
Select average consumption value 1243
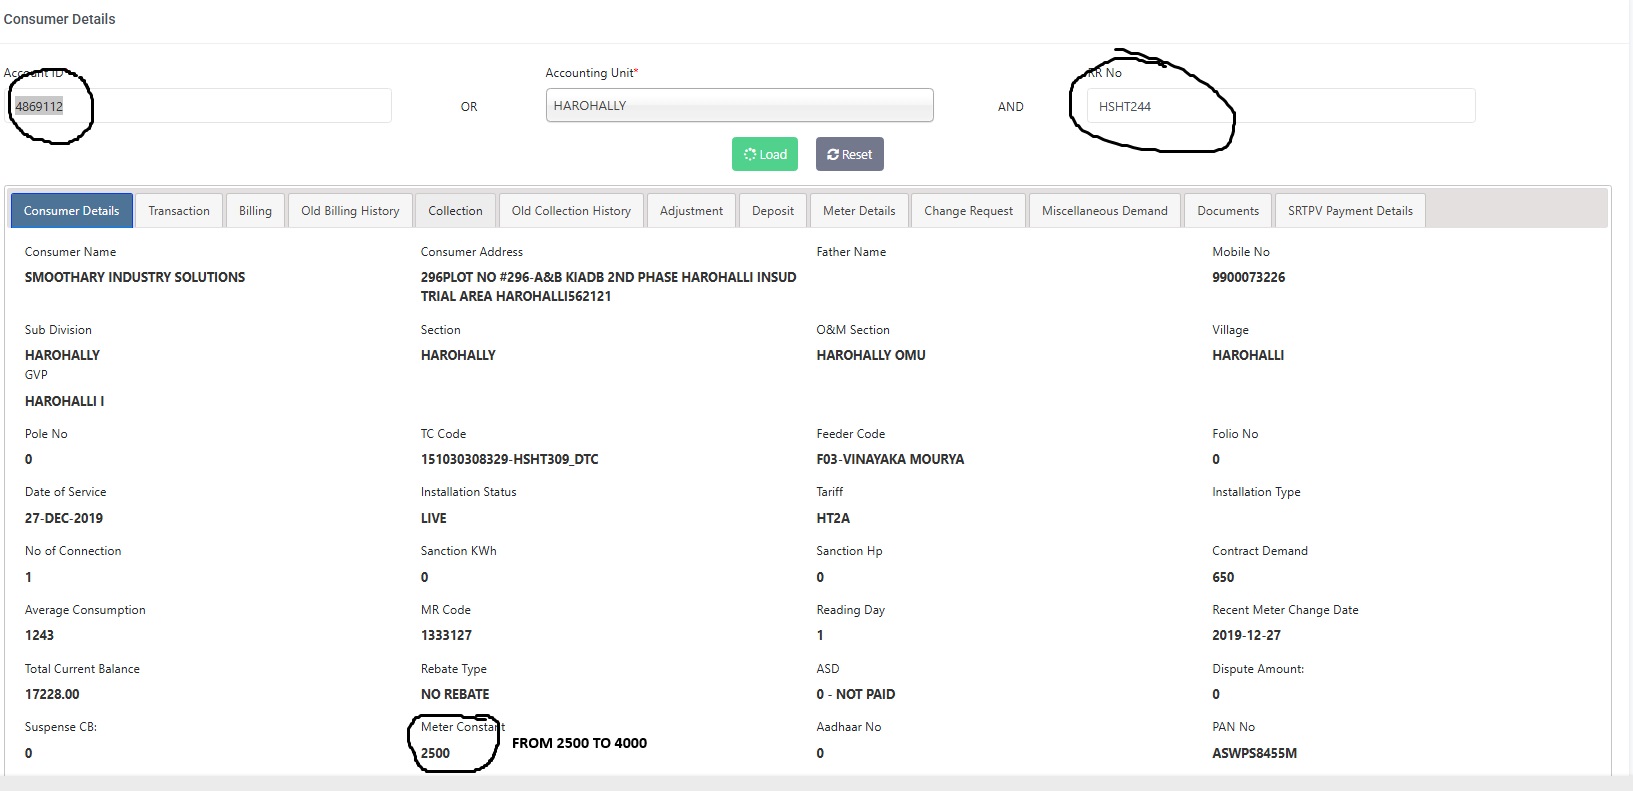point(39,635)
